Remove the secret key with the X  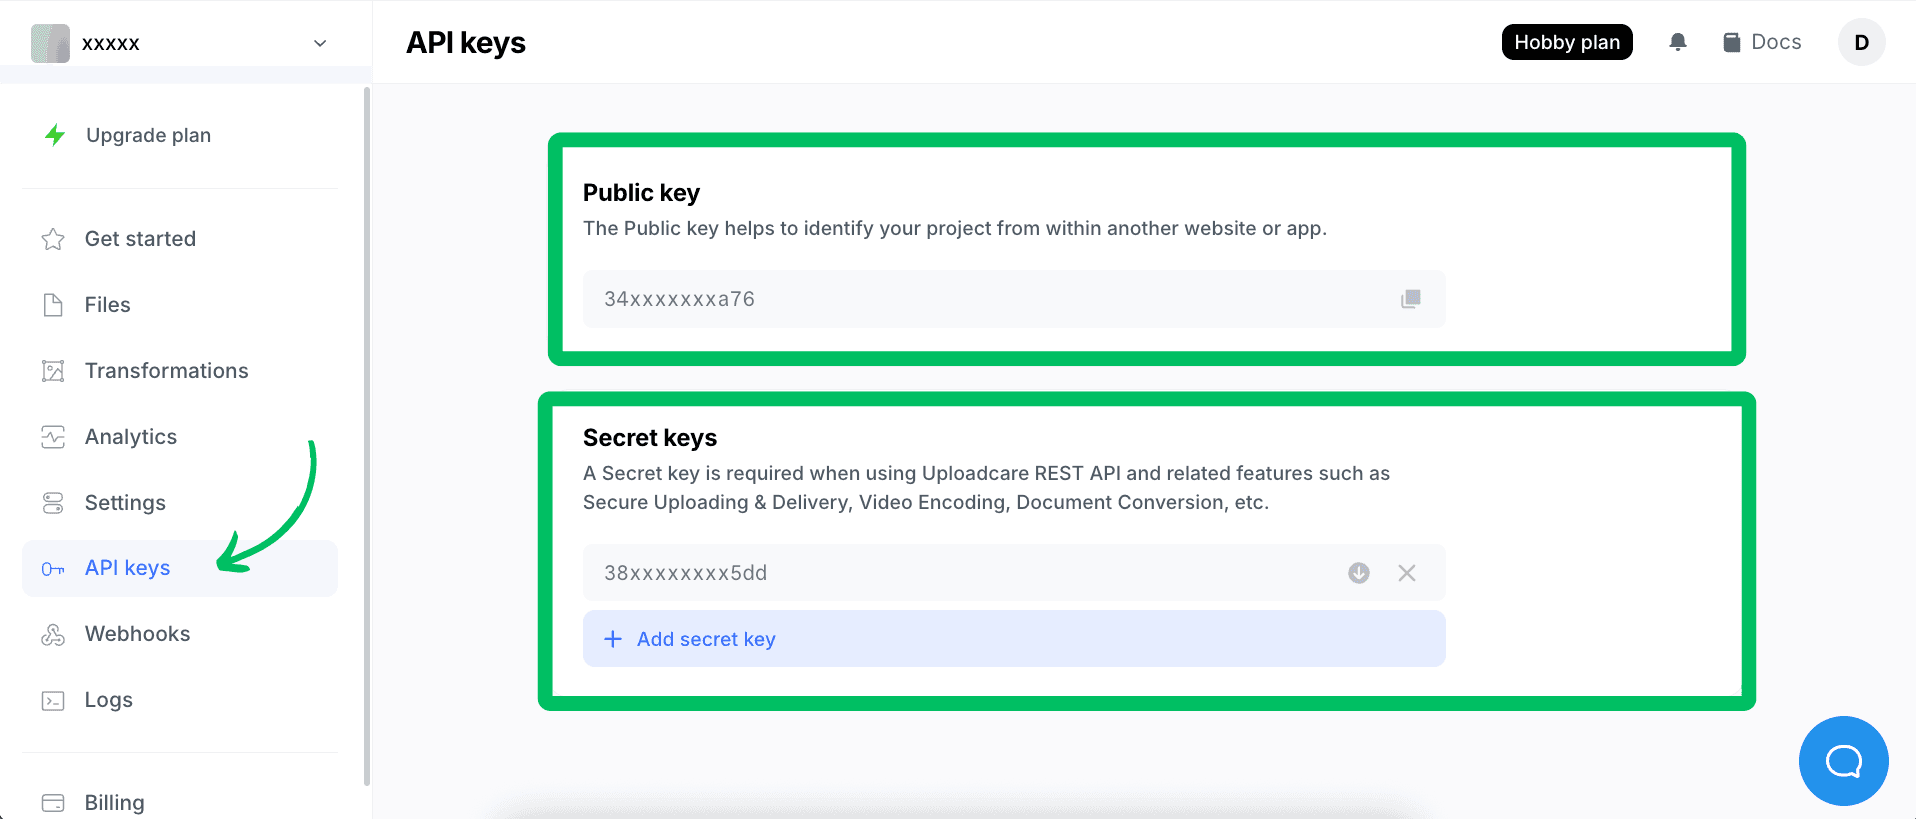point(1407,573)
